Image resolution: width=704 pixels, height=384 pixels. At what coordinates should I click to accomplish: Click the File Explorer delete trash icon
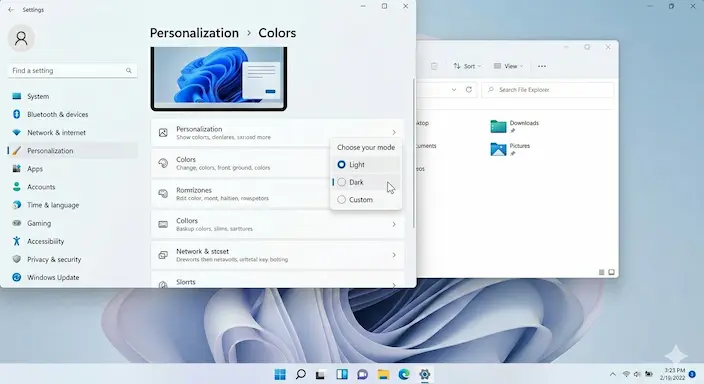tap(434, 66)
